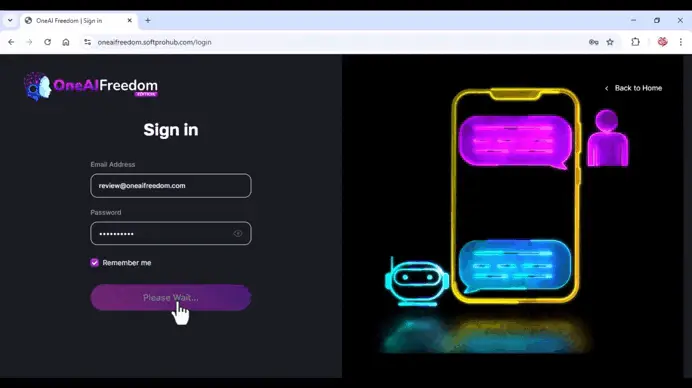
Task: View site information icon in address bar
Action: (x=87, y=42)
